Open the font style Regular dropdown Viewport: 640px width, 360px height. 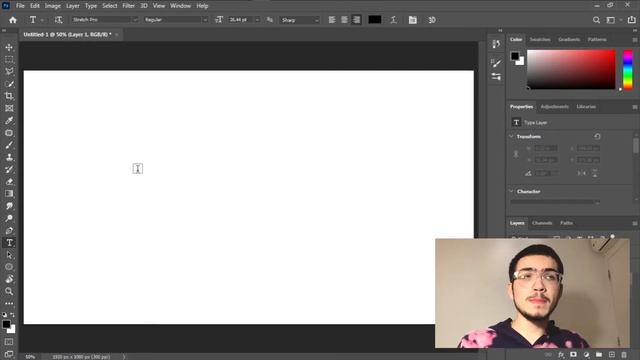[x=205, y=20]
